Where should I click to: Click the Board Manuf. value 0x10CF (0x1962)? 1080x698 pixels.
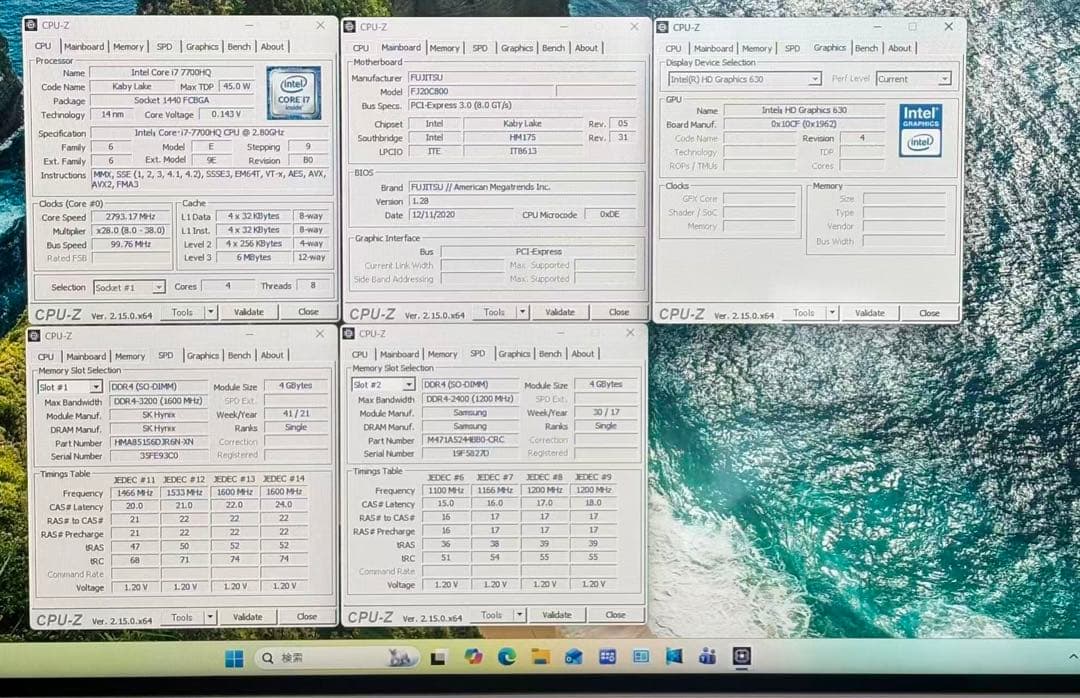[x=804, y=124]
